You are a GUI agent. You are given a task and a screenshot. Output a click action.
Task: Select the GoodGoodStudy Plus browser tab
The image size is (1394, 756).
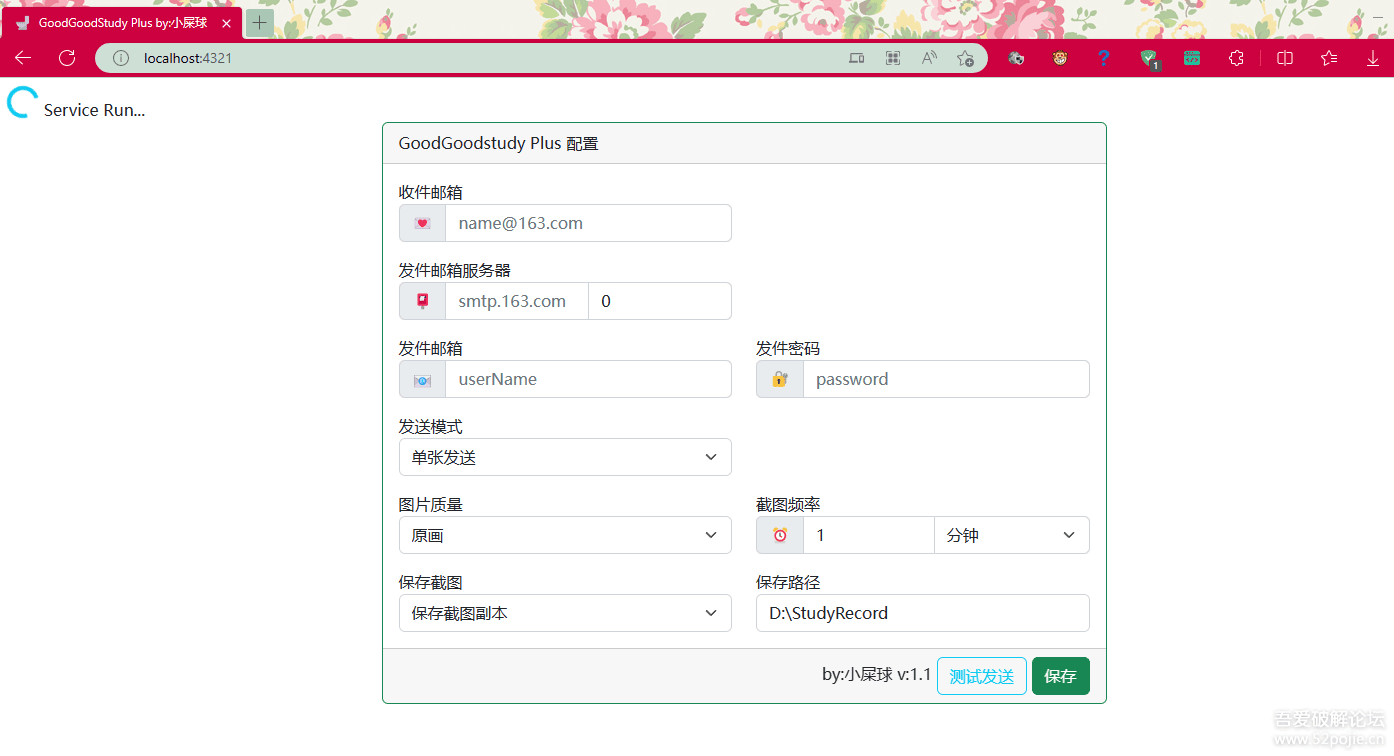(120, 21)
